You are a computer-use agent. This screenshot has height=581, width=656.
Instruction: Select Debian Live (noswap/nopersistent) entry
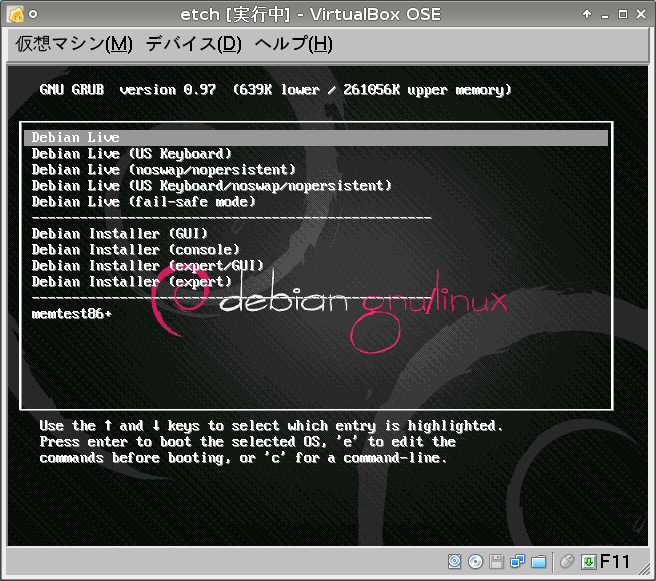click(x=164, y=170)
